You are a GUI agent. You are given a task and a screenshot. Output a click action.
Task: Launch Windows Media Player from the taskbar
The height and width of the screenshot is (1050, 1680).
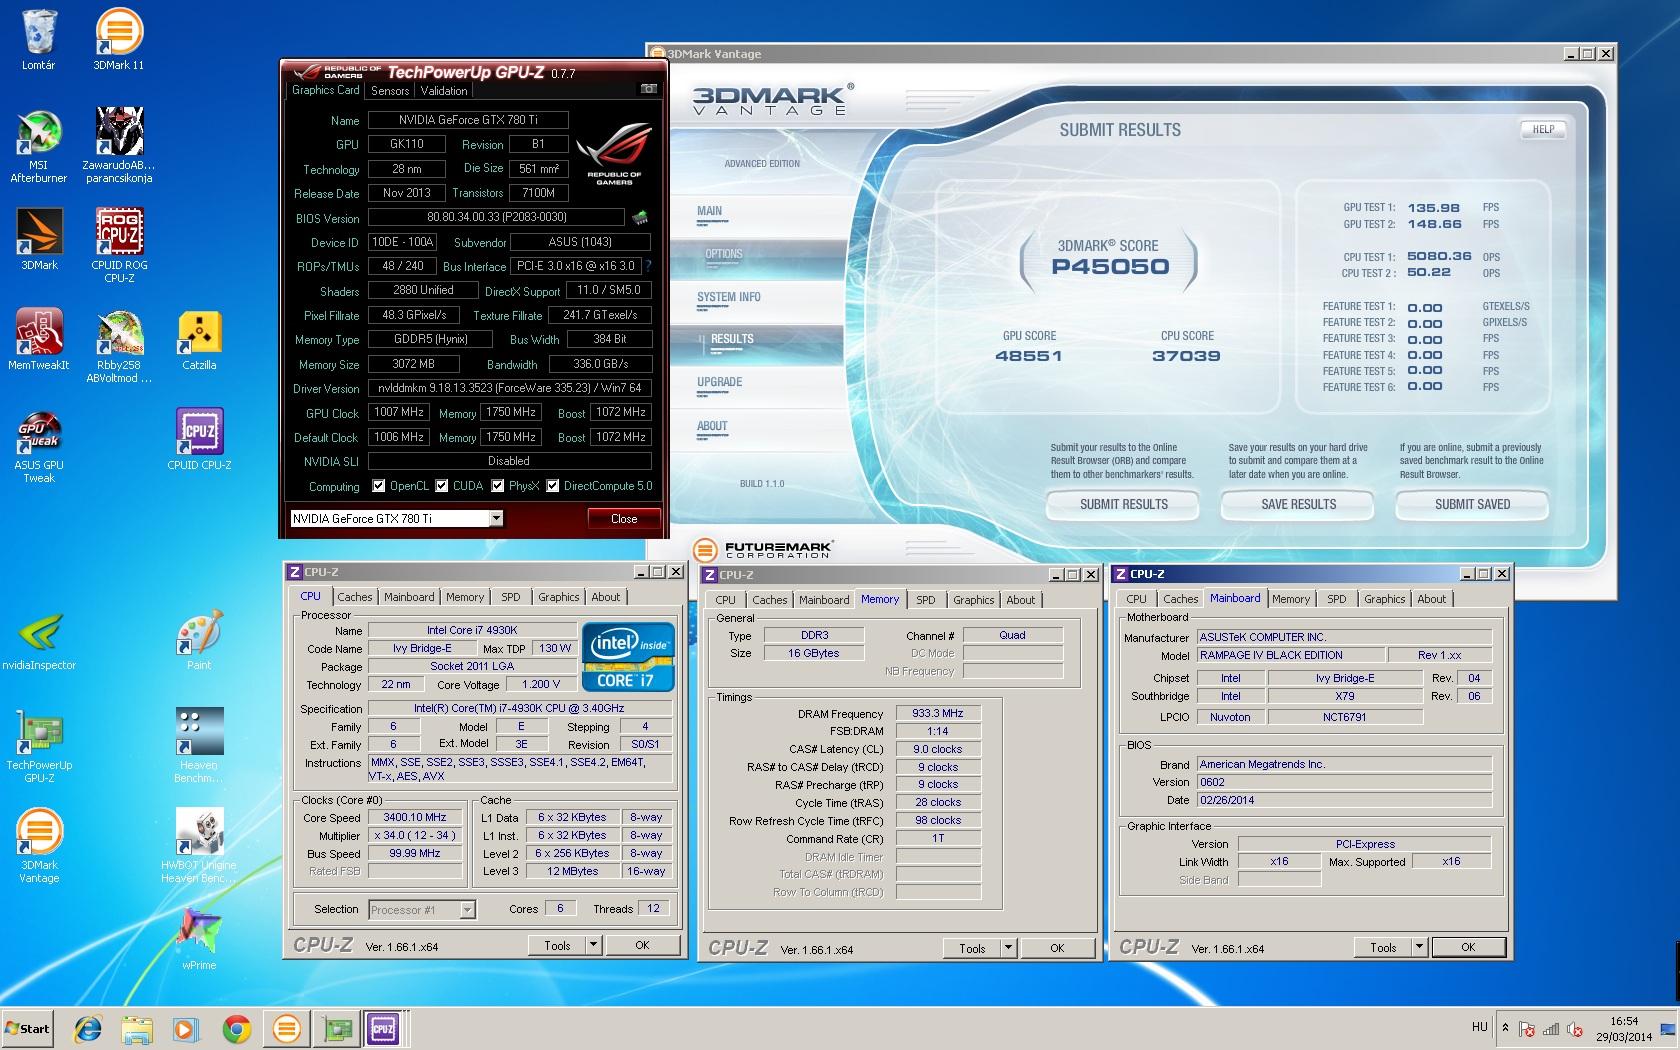click(x=186, y=1028)
